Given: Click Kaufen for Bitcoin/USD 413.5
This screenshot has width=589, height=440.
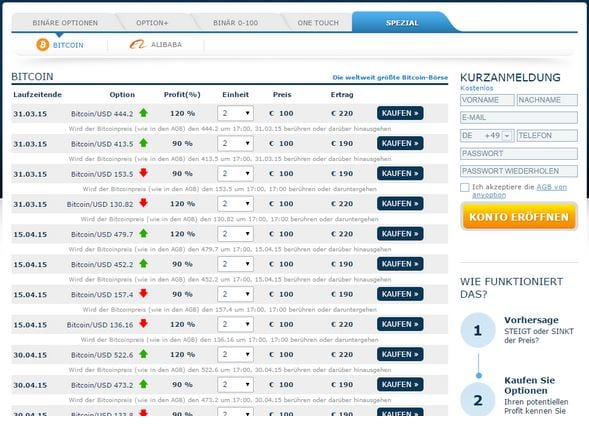Looking at the screenshot, I should coord(400,143).
